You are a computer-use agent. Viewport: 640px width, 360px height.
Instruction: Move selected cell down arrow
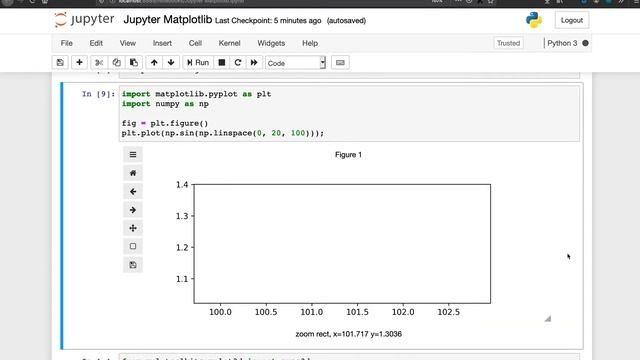pyautogui.click(x=171, y=62)
